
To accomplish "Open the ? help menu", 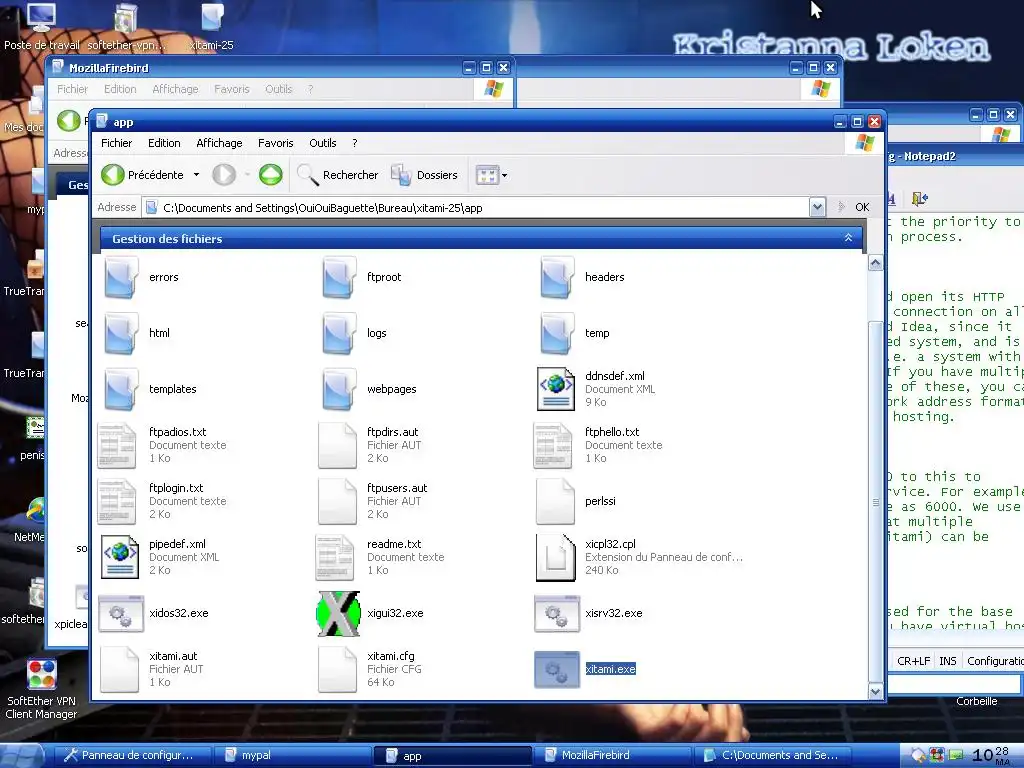I will point(355,143).
